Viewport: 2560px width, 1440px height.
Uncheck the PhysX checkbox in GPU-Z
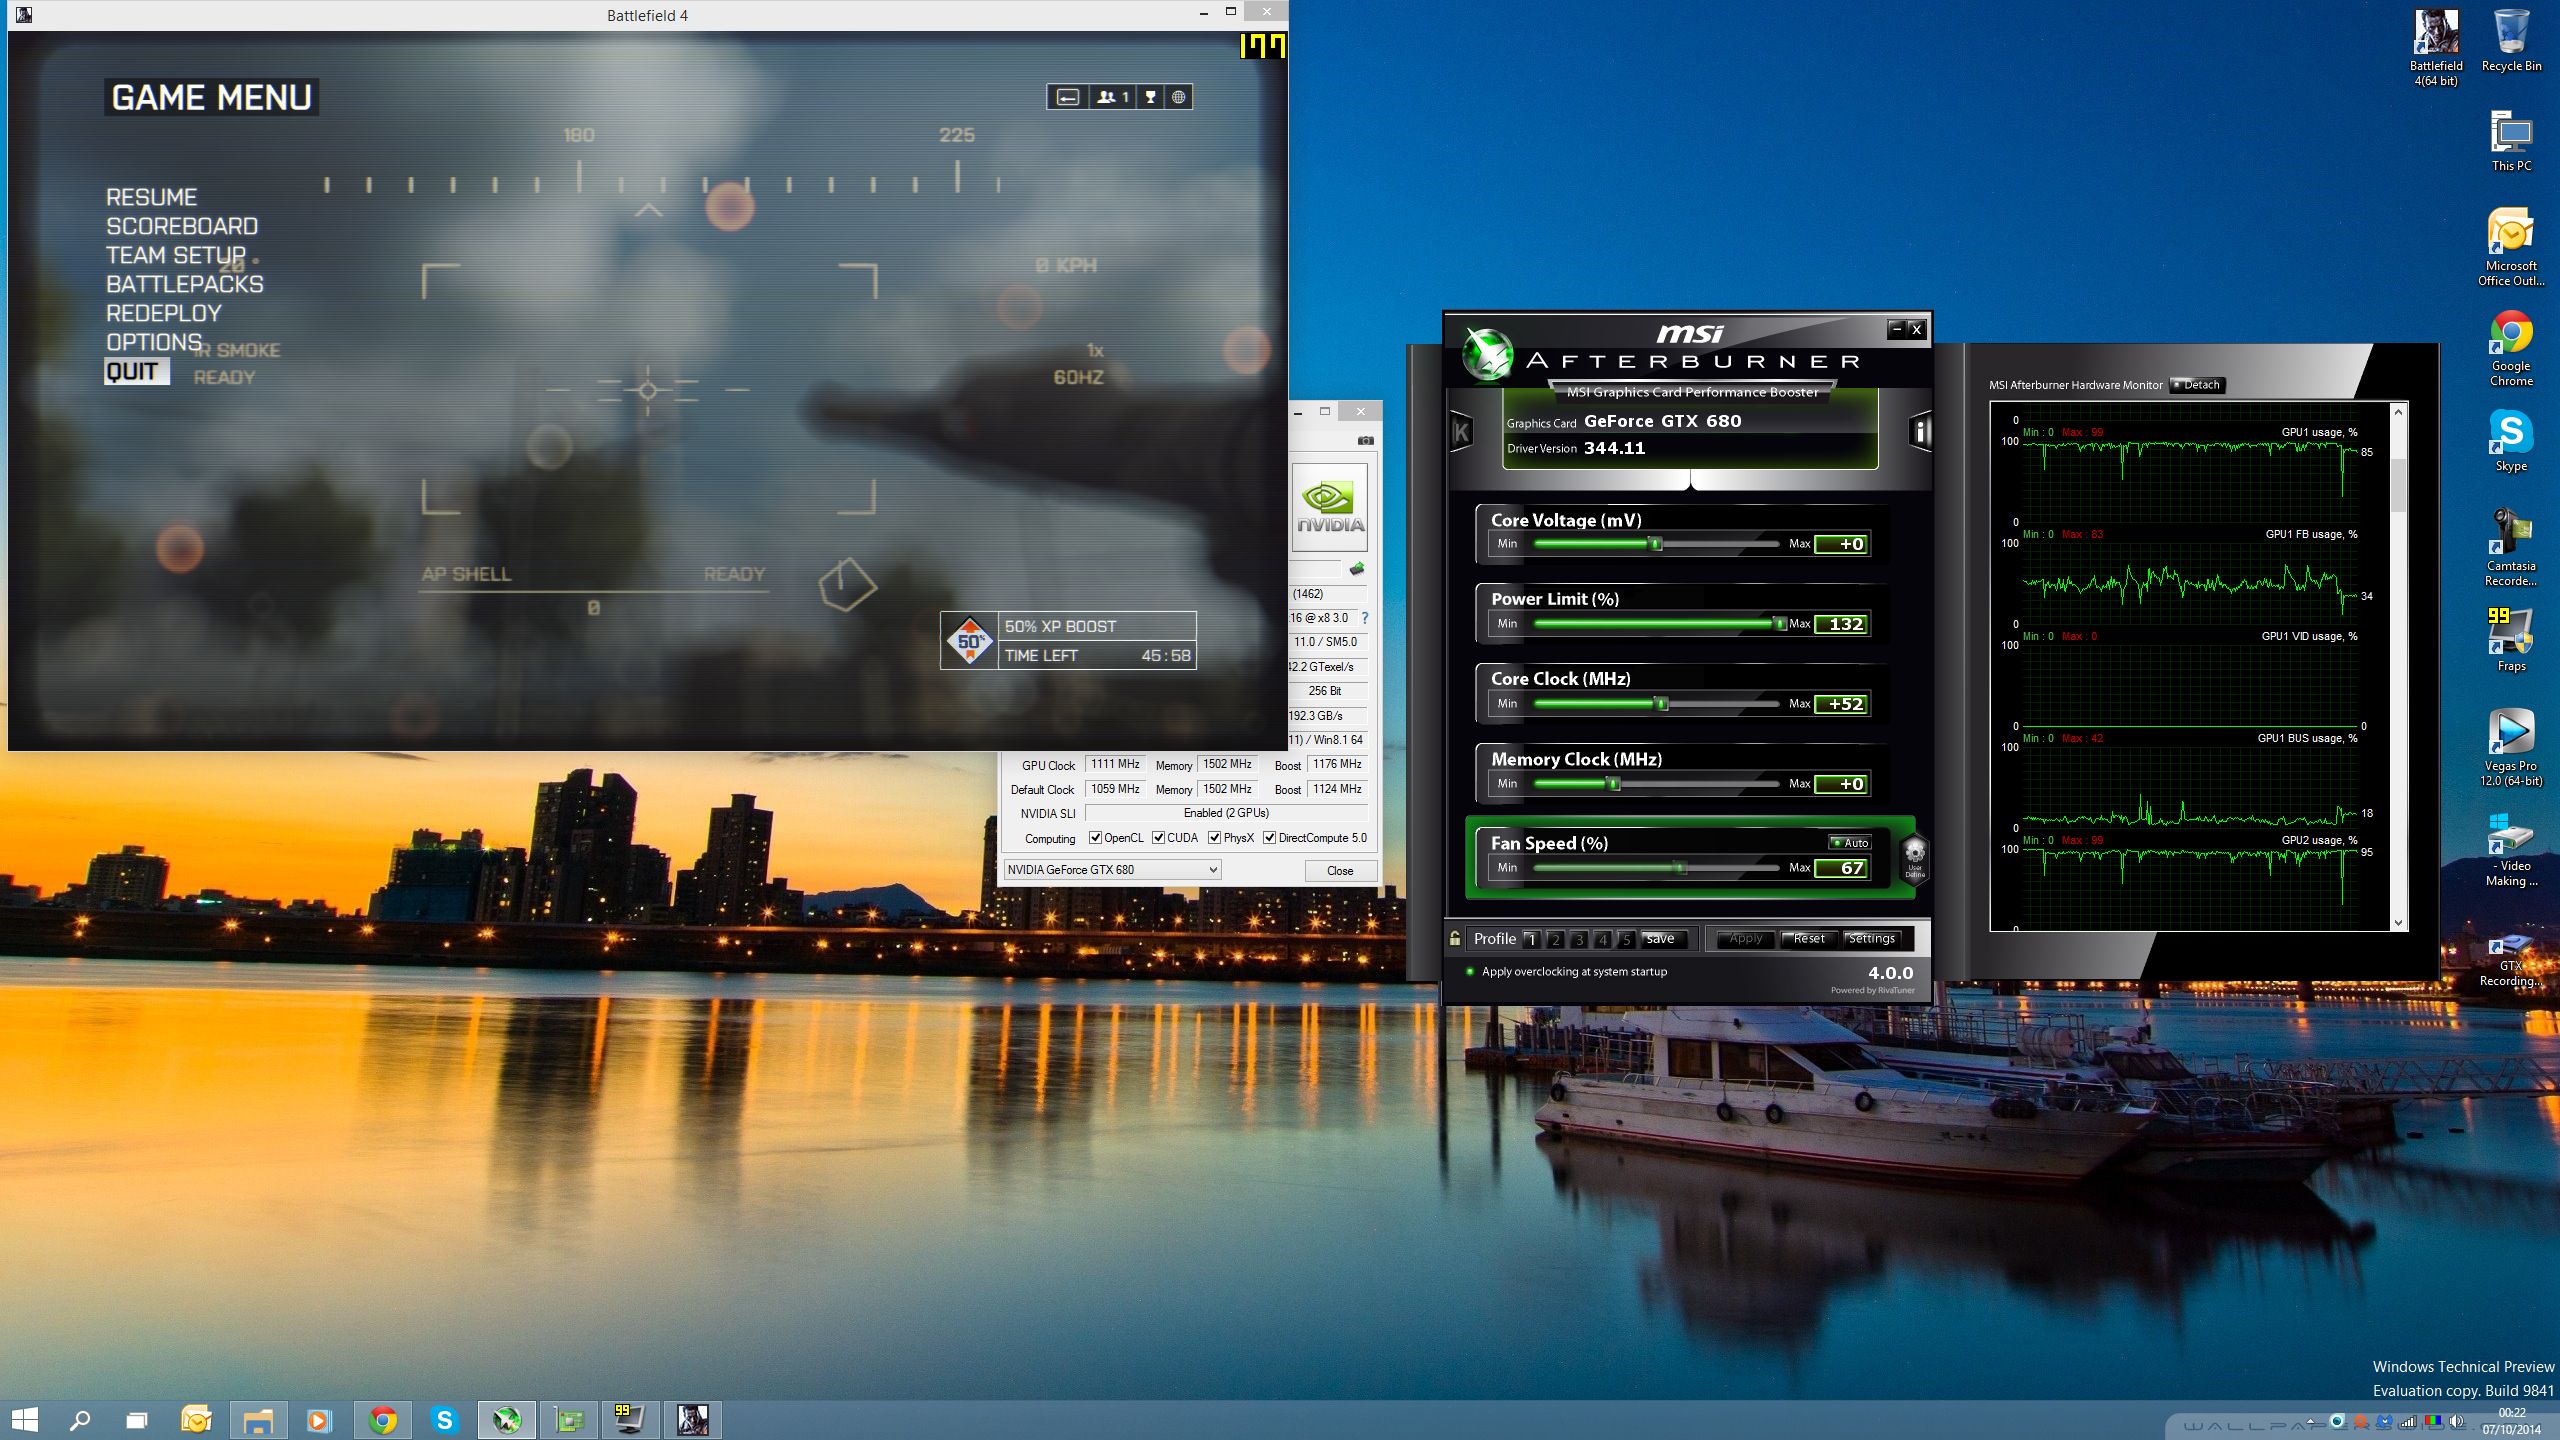click(1214, 838)
